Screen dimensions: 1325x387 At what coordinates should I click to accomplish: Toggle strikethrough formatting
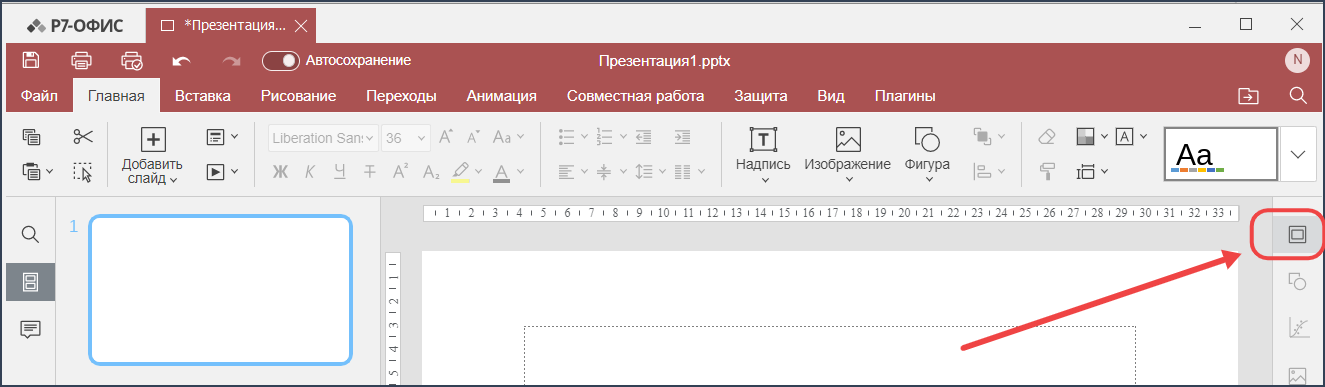point(370,172)
